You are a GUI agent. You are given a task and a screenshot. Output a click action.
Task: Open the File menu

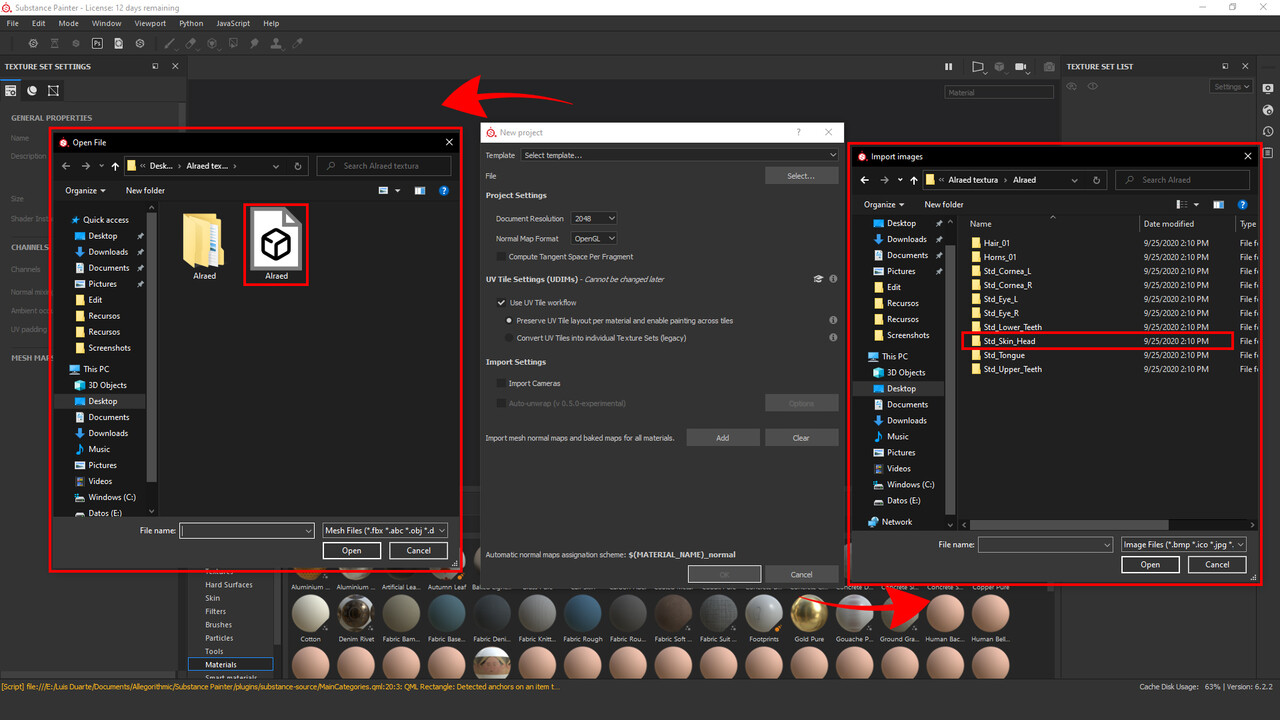(x=12, y=23)
